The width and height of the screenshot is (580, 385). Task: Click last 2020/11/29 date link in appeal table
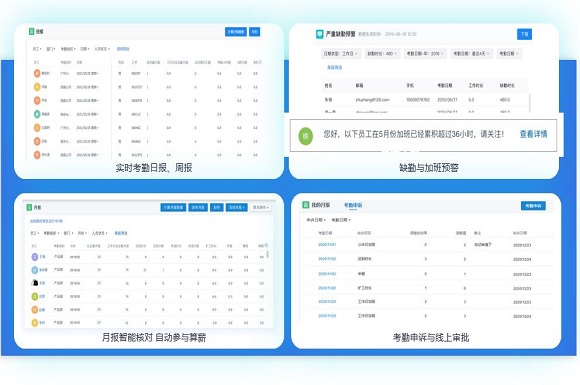pos(327,315)
